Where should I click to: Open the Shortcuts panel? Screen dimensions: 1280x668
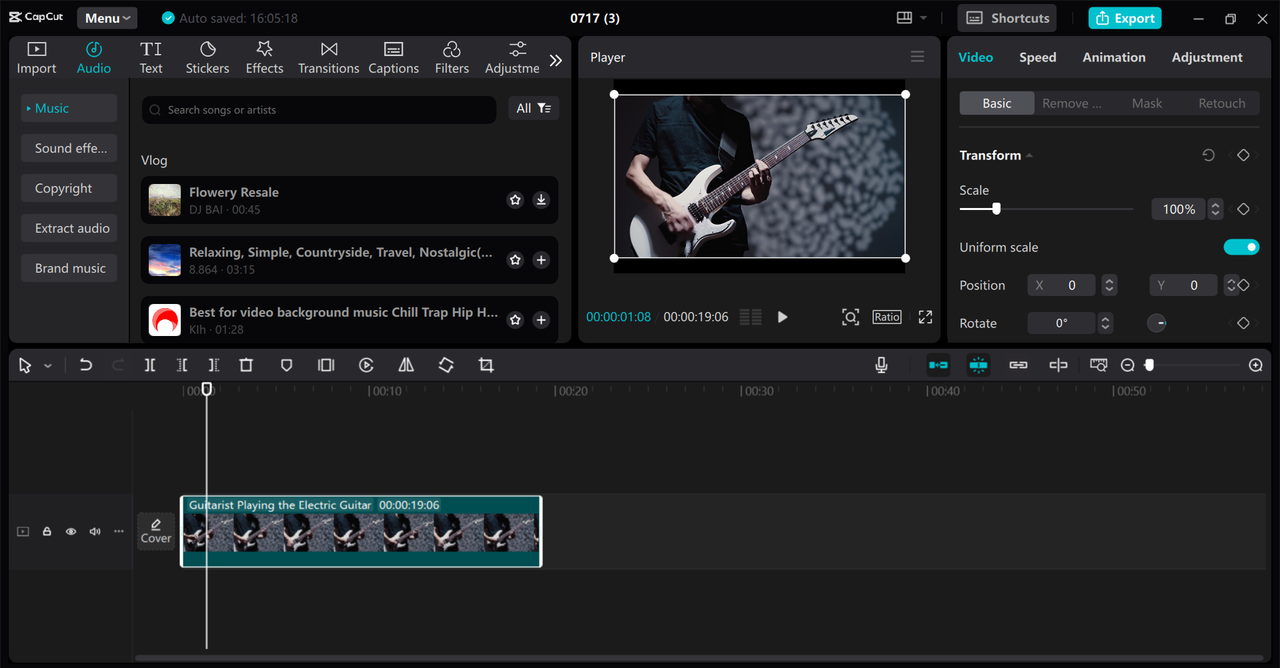click(x=1009, y=18)
